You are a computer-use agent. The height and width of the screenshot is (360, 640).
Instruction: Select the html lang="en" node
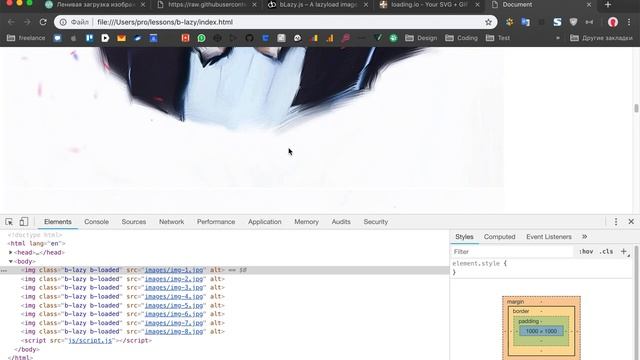click(x=36, y=244)
